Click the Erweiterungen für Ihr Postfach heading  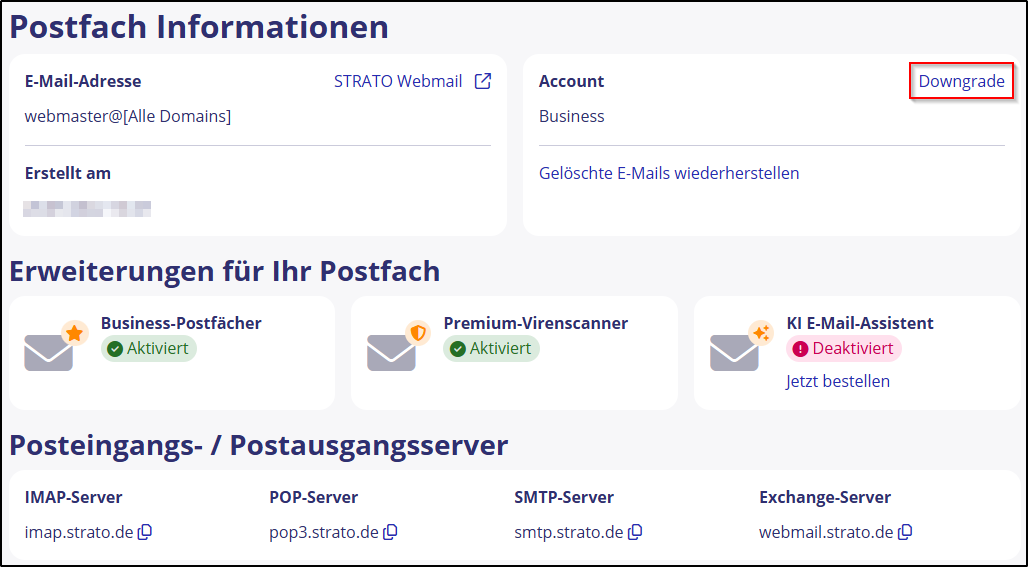coord(224,271)
